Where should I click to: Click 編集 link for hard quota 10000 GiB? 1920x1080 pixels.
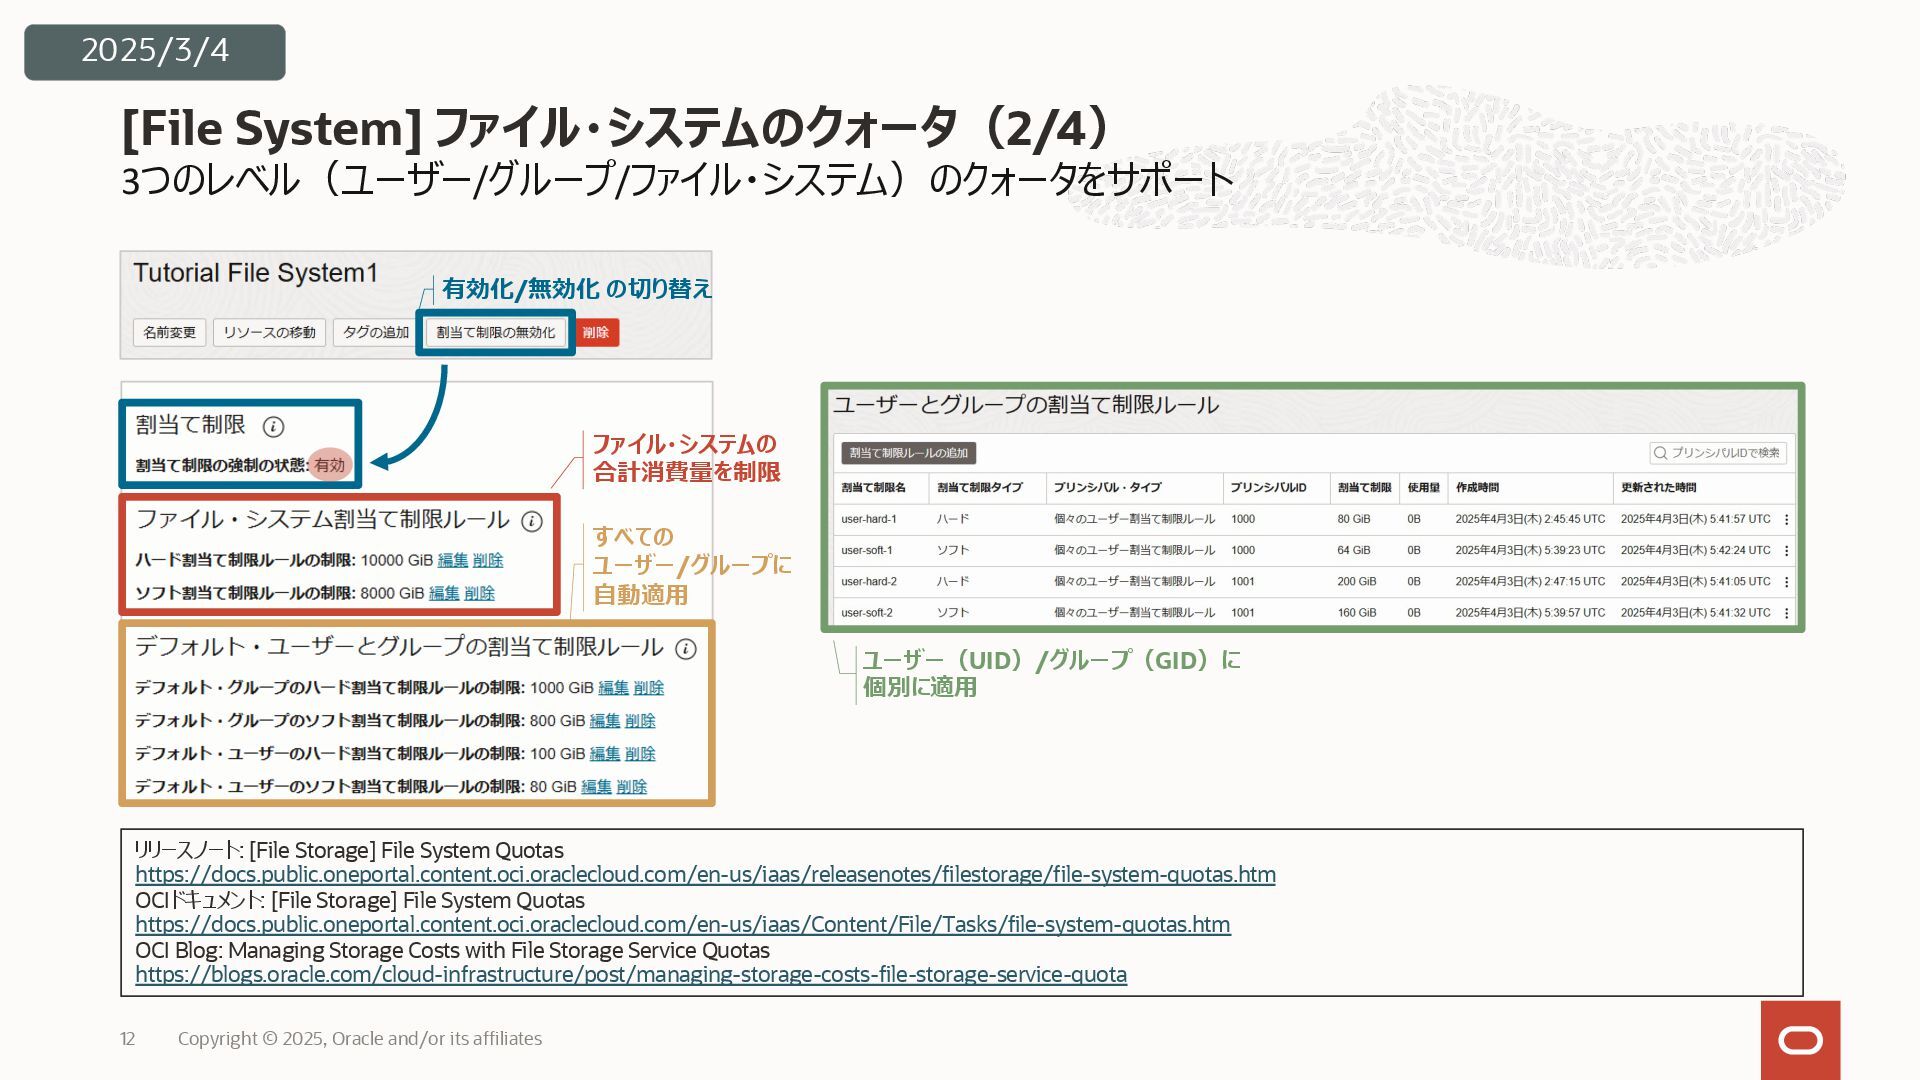point(452,561)
